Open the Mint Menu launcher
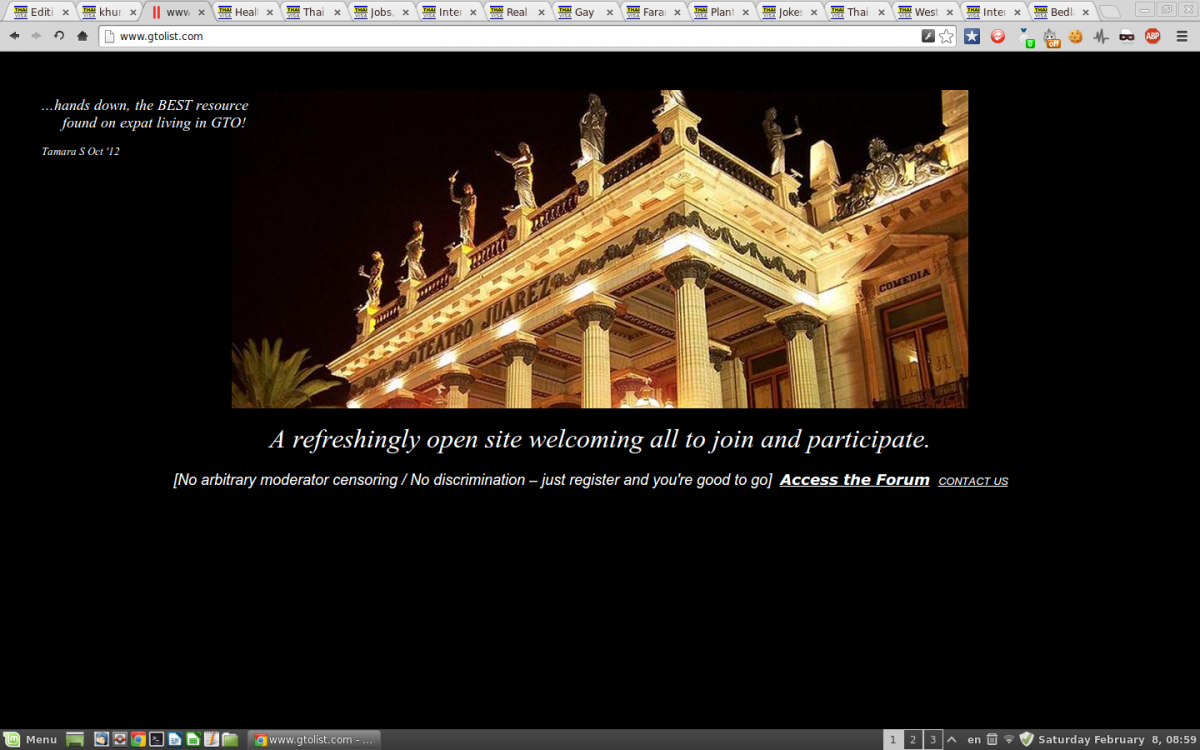This screenshot has width=1200, height=750. [32, 739]
